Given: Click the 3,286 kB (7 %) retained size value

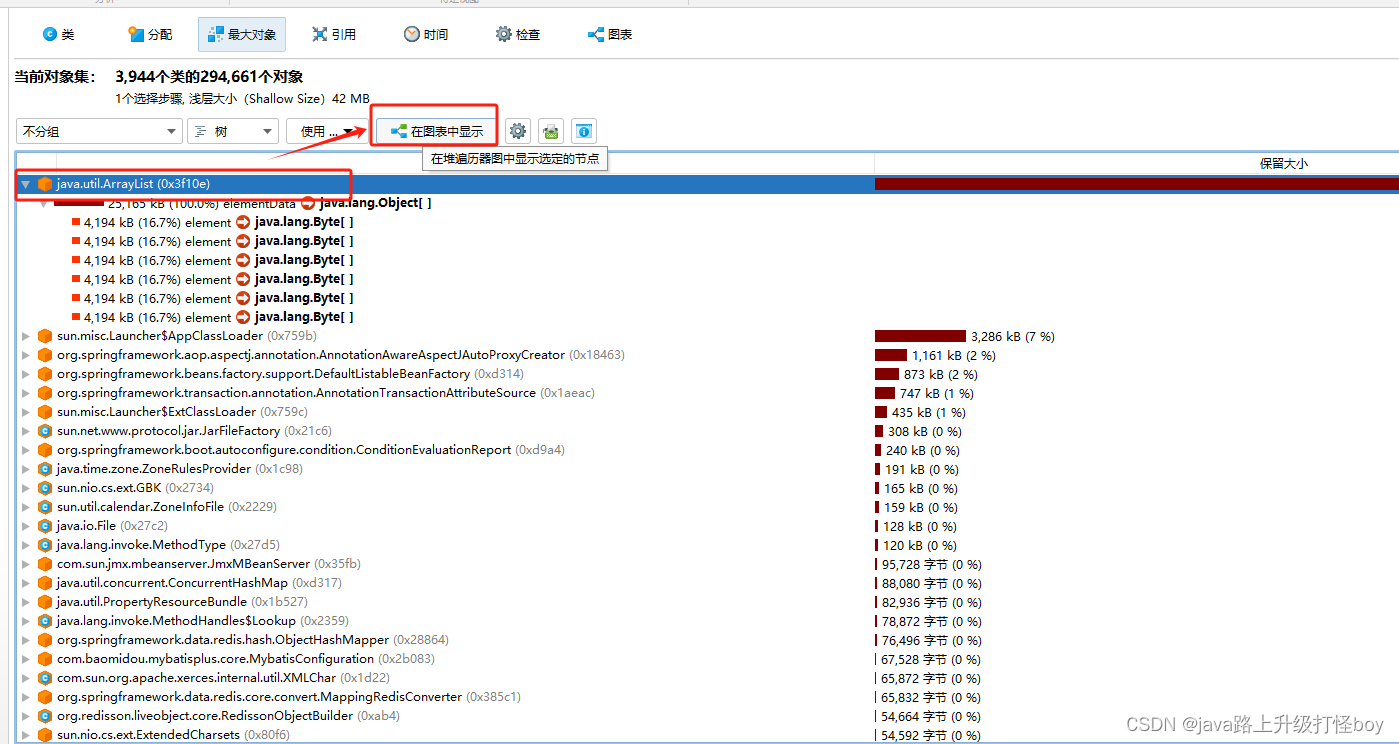Looking at the screenshot, I should point(1013,336).
